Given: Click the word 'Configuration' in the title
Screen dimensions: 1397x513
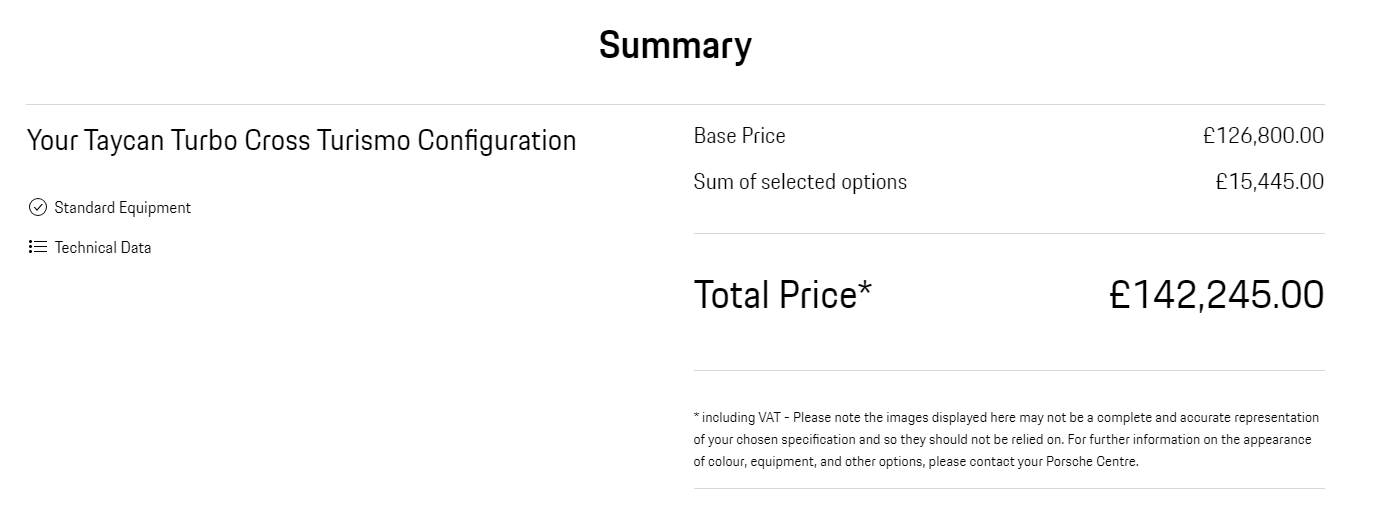Looking at the screenshot, I should (x=497, y=141).
